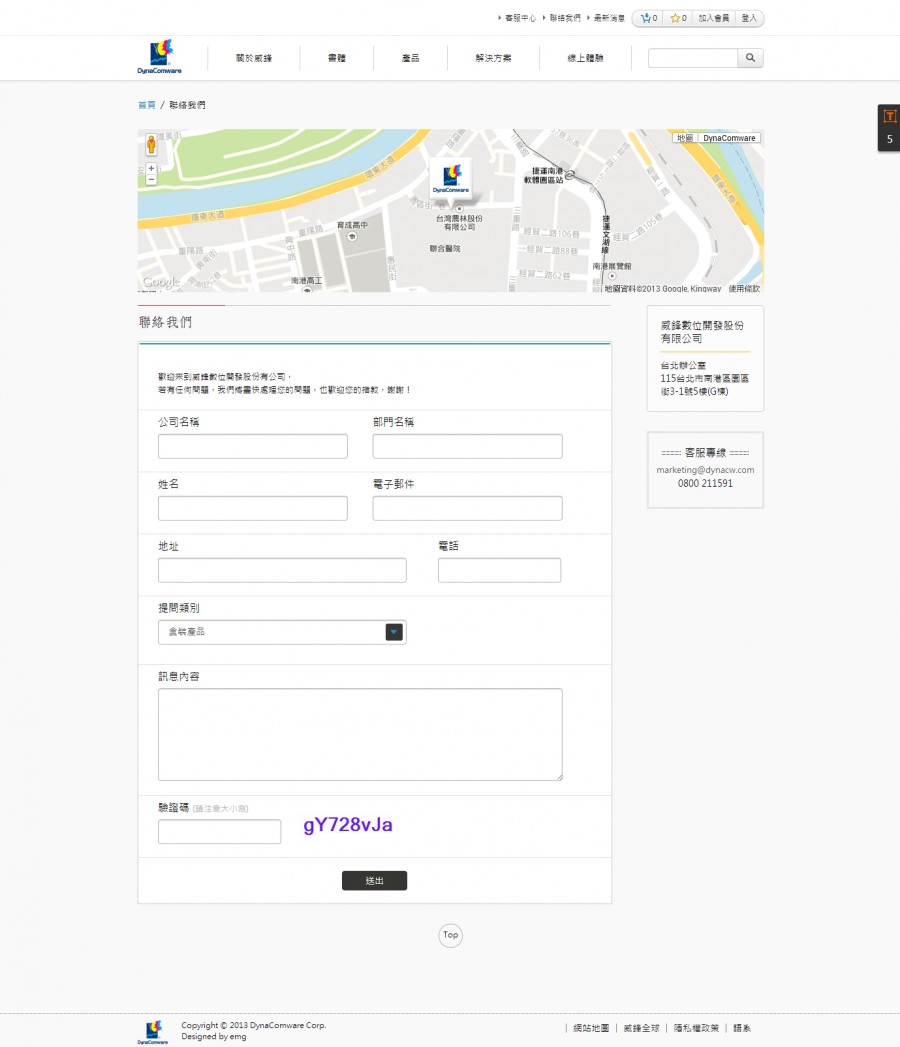Zoom out with the map minus icon
The image size is (900, 1047).
point(150,181)
